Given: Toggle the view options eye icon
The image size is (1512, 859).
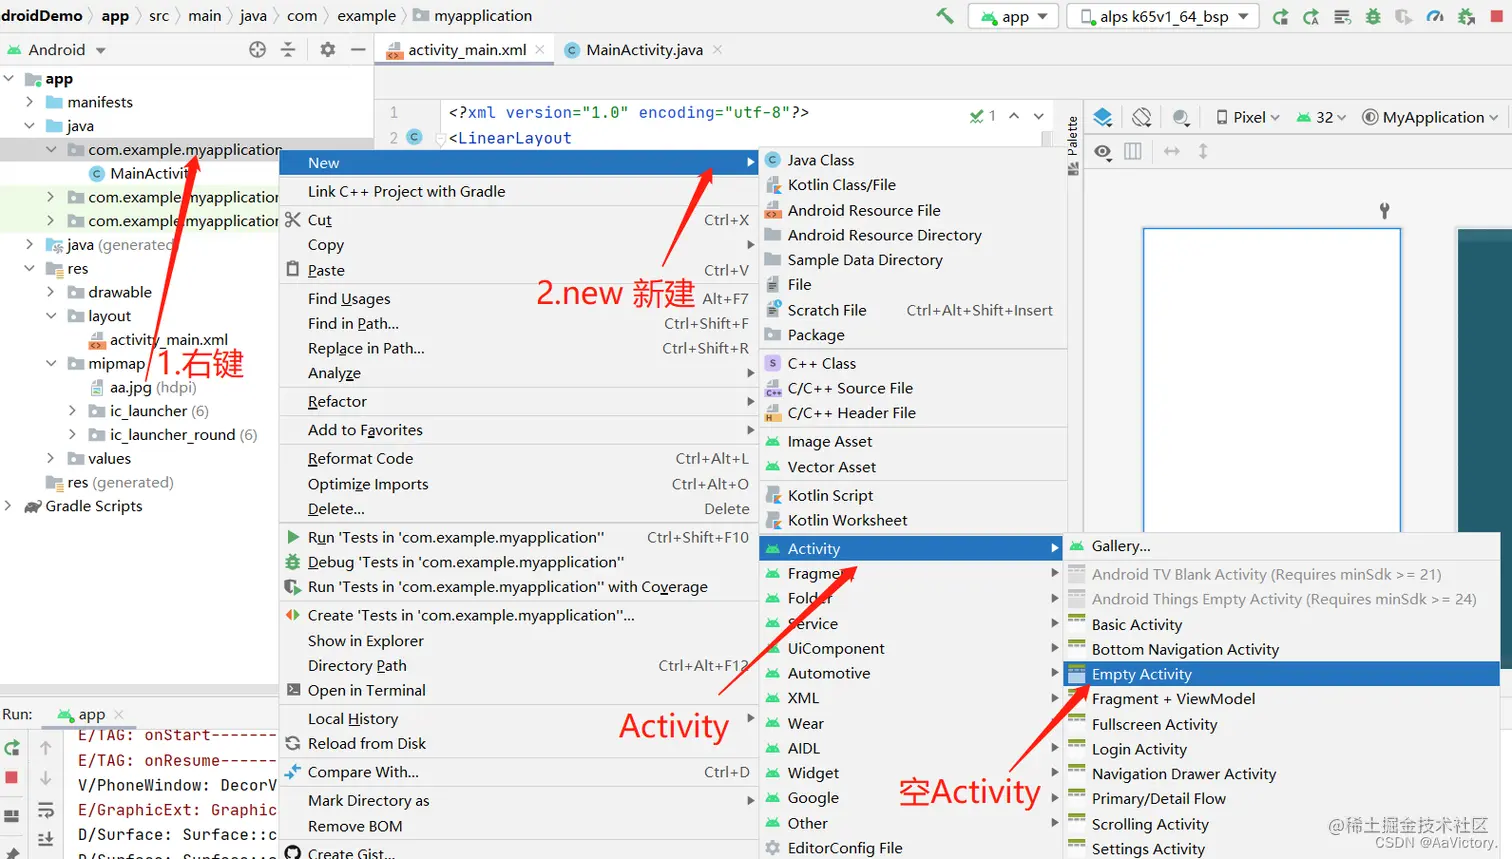Looking at the screenshot, I should [1103, 151].
